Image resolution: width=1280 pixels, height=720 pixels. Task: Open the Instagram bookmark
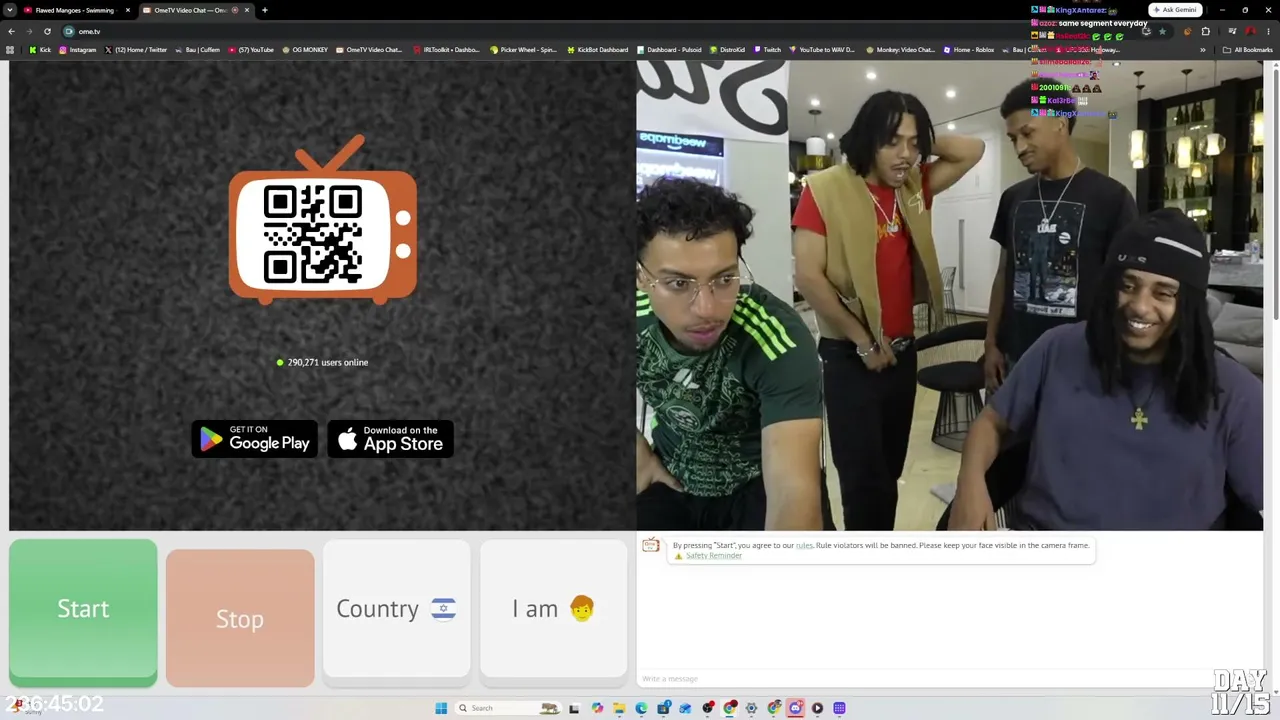click(78, 50)
